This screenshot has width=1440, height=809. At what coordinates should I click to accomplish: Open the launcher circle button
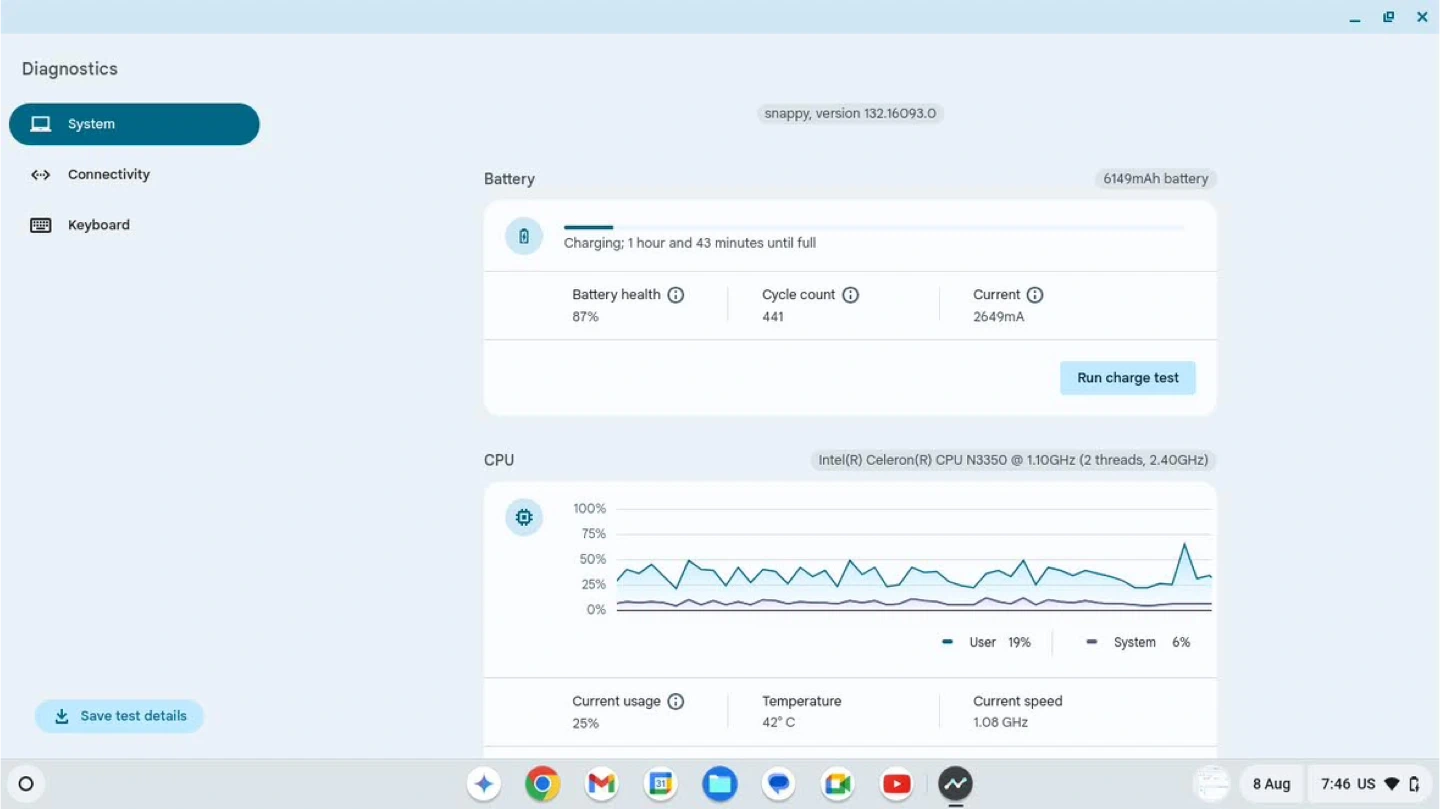[27, 784]
